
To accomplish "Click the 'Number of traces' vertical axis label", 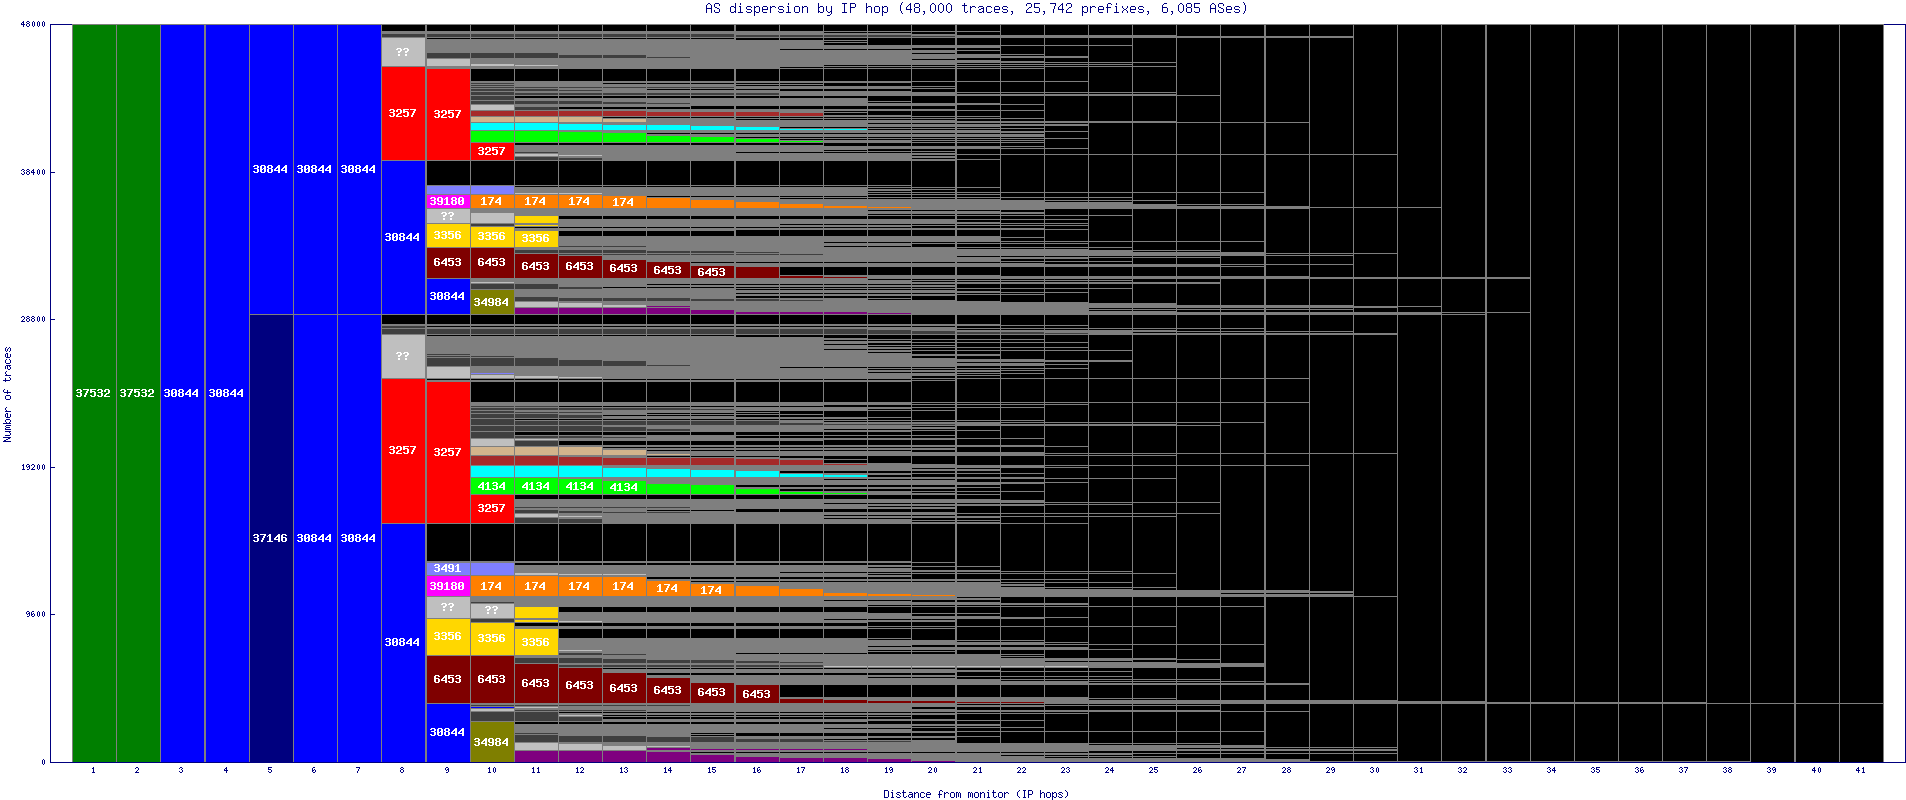I will (8, 394).
